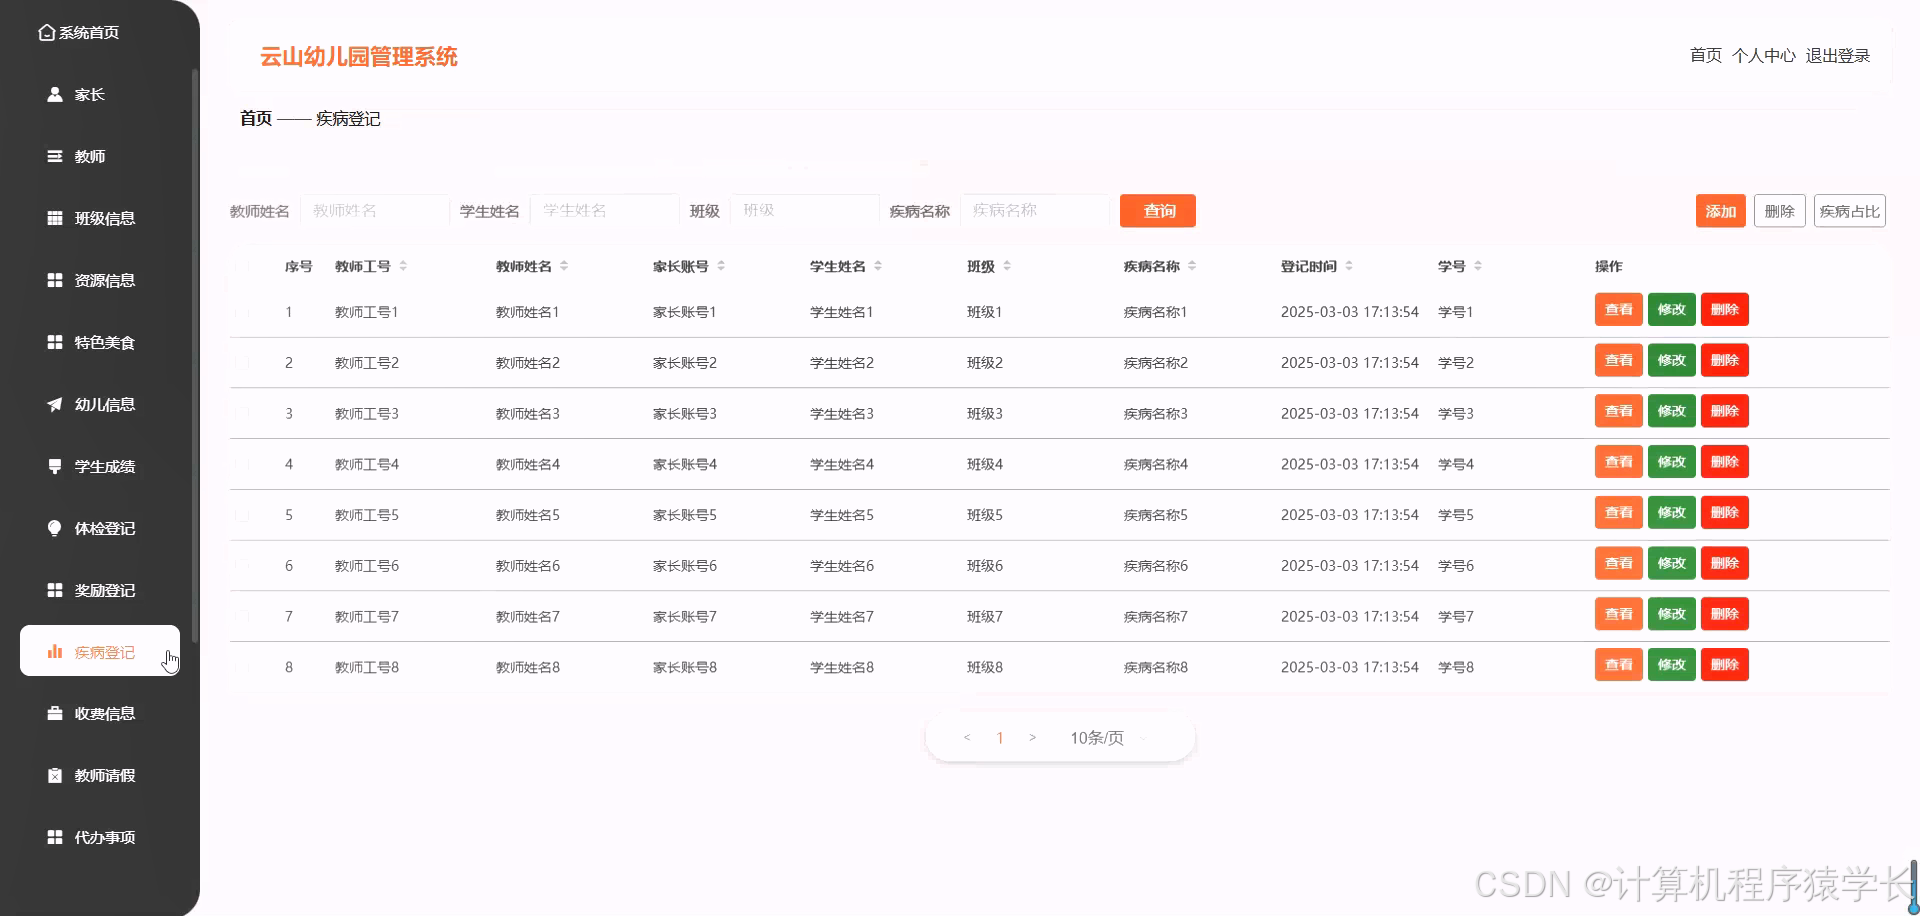This screenshot has height=916, width=1920.
Task: Click the 家长 person icon in sidebar
Action: pos(55,94)
